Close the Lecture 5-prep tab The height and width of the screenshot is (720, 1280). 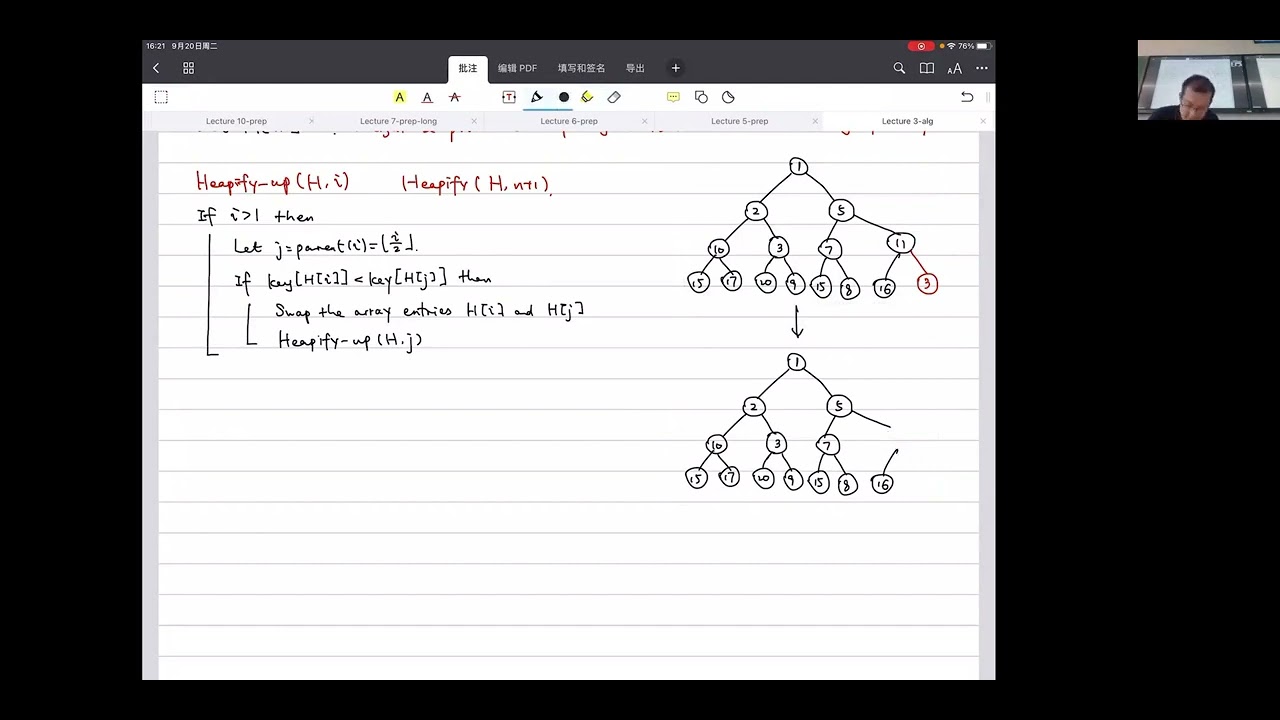[x=816, y=121]
